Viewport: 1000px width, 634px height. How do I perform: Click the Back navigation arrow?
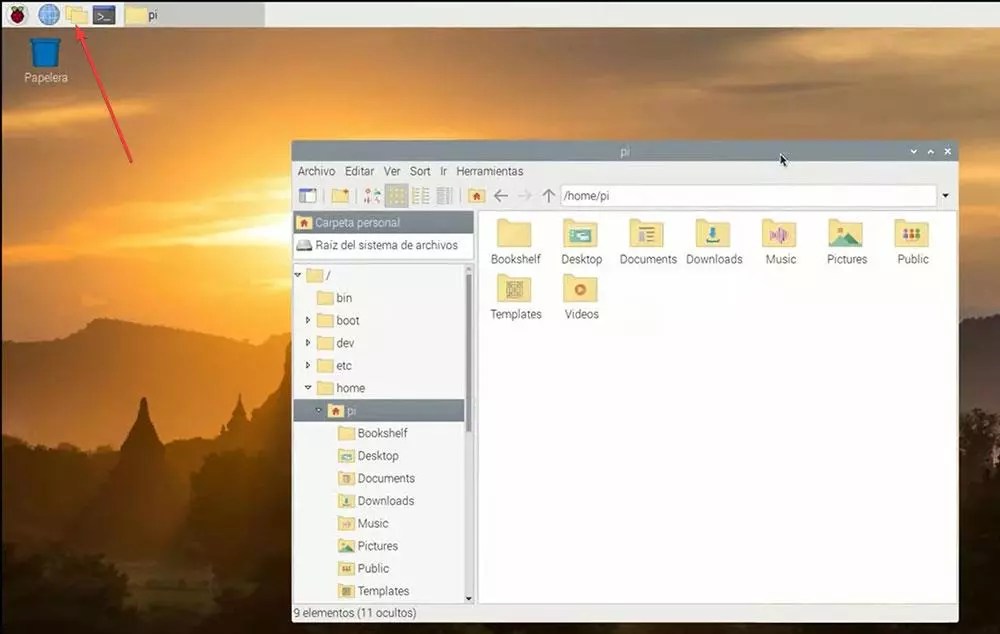[502, 196]
